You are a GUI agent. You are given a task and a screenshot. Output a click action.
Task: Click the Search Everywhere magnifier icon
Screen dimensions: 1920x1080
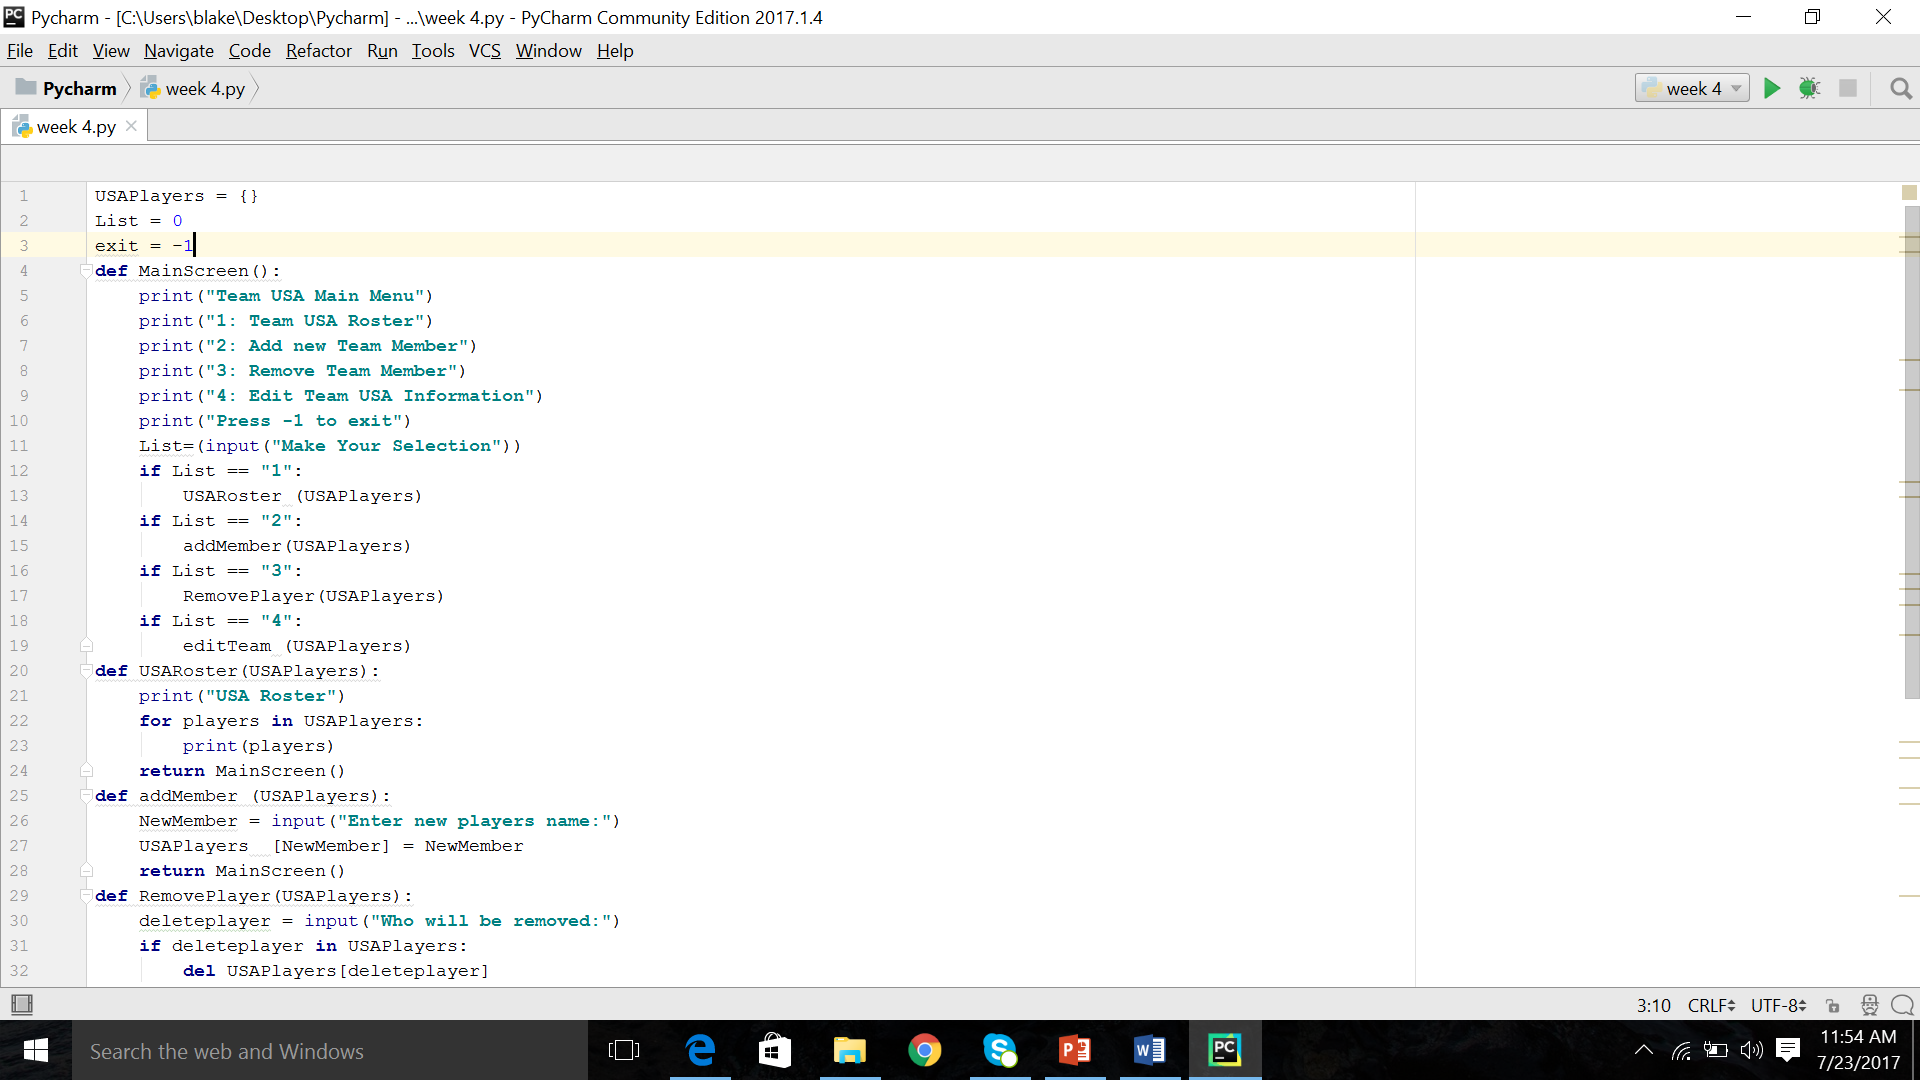[x=1901, y=89]
